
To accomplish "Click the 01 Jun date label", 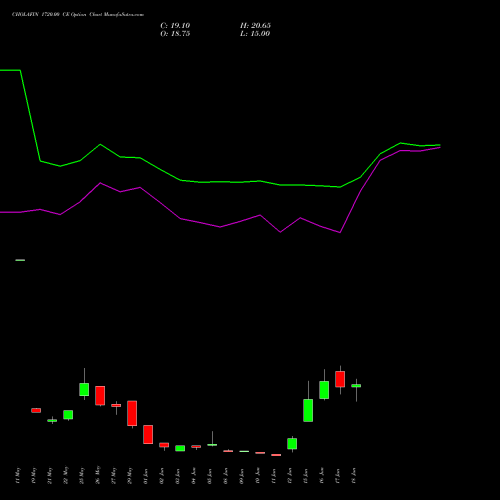I will pos(146,476).
